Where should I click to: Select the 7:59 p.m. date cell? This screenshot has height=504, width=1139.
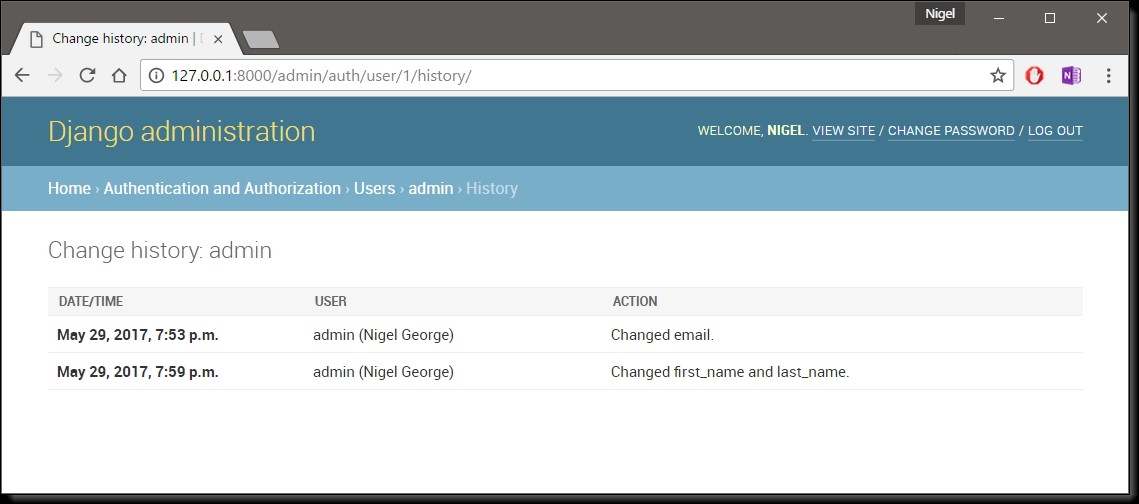pyautogui.click(x=138, y=372)
